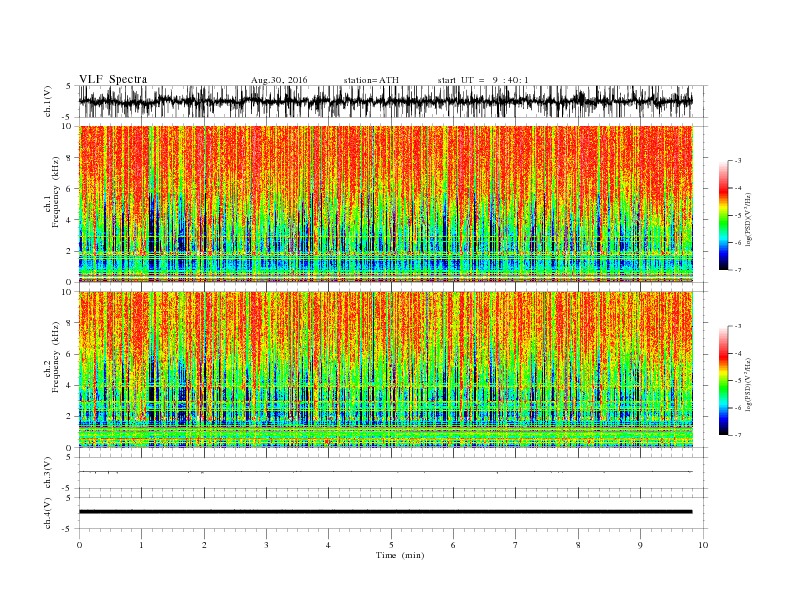Viewport: 792px width, 612px height.
Task: Click the '7' tick on the time axis
Action: tap(516, 545)
